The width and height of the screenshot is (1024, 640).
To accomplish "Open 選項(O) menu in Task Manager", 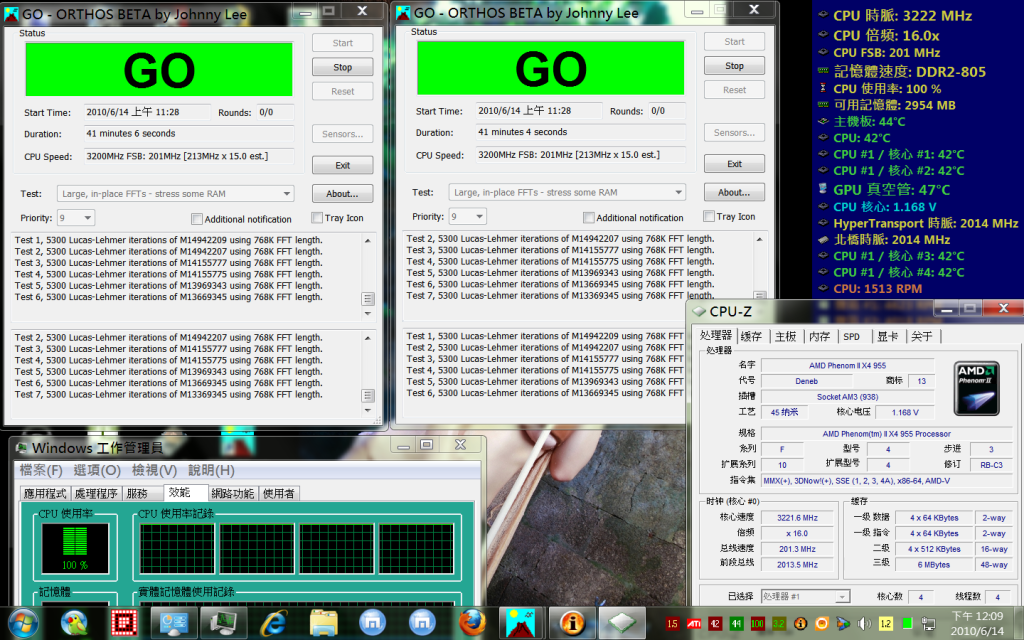I will point(97,470).
